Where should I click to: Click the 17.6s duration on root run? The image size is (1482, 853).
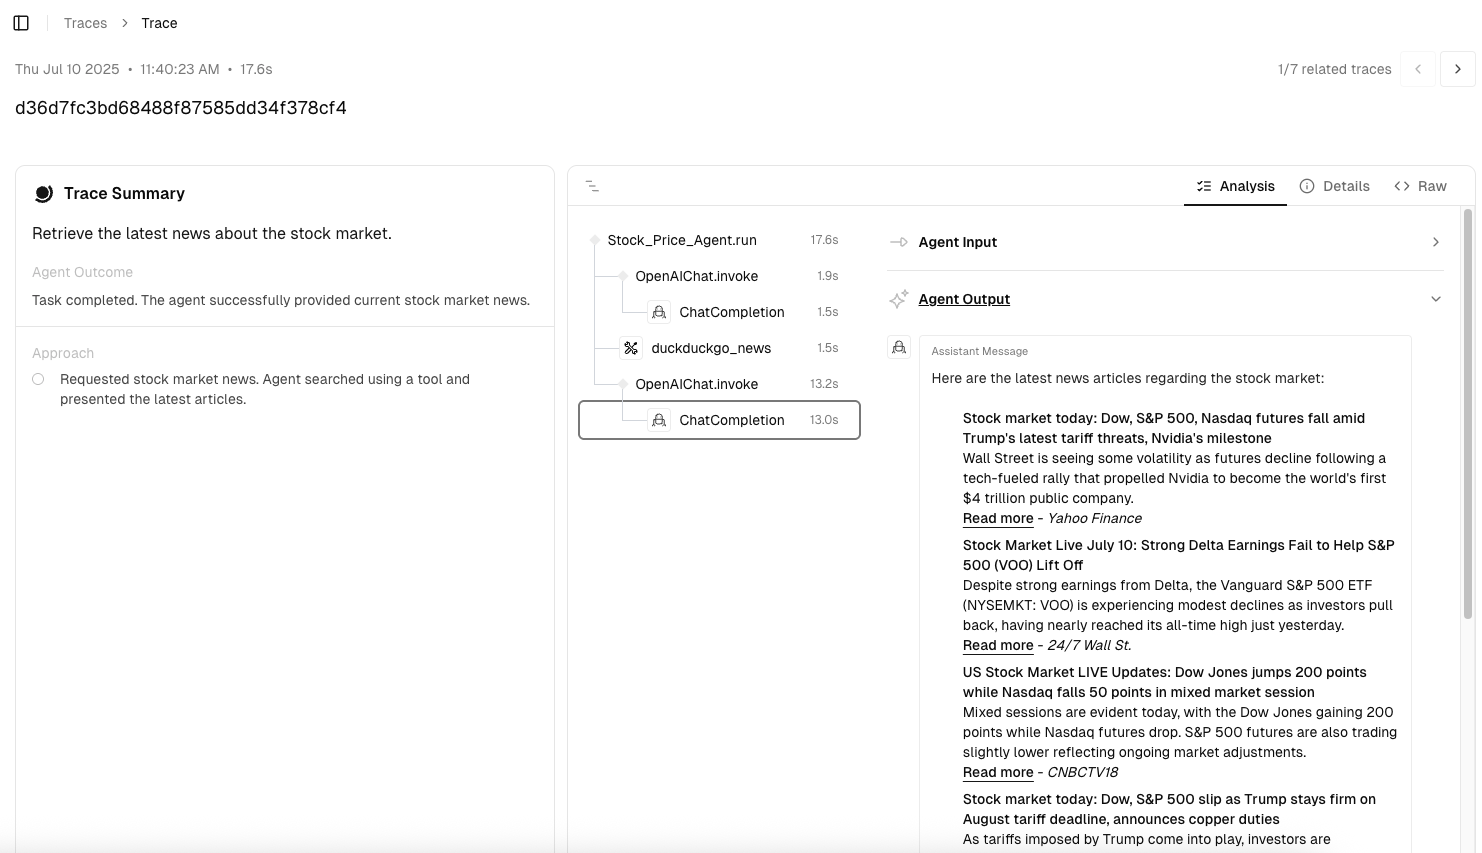[824, 240]
